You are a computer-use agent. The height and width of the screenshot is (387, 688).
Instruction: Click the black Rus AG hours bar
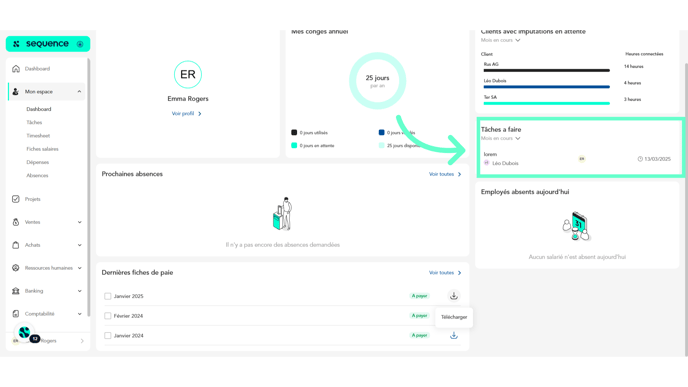tap(547, 70)
